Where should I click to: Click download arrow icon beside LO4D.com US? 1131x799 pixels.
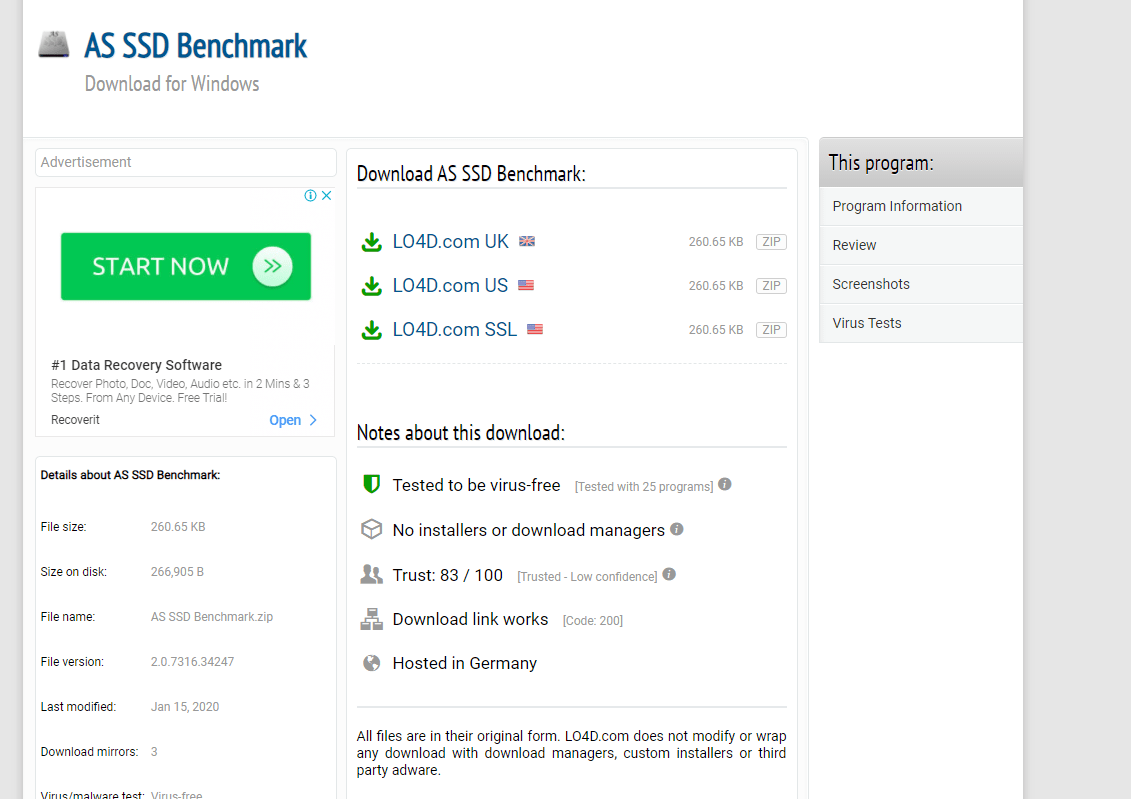[371, 286]
